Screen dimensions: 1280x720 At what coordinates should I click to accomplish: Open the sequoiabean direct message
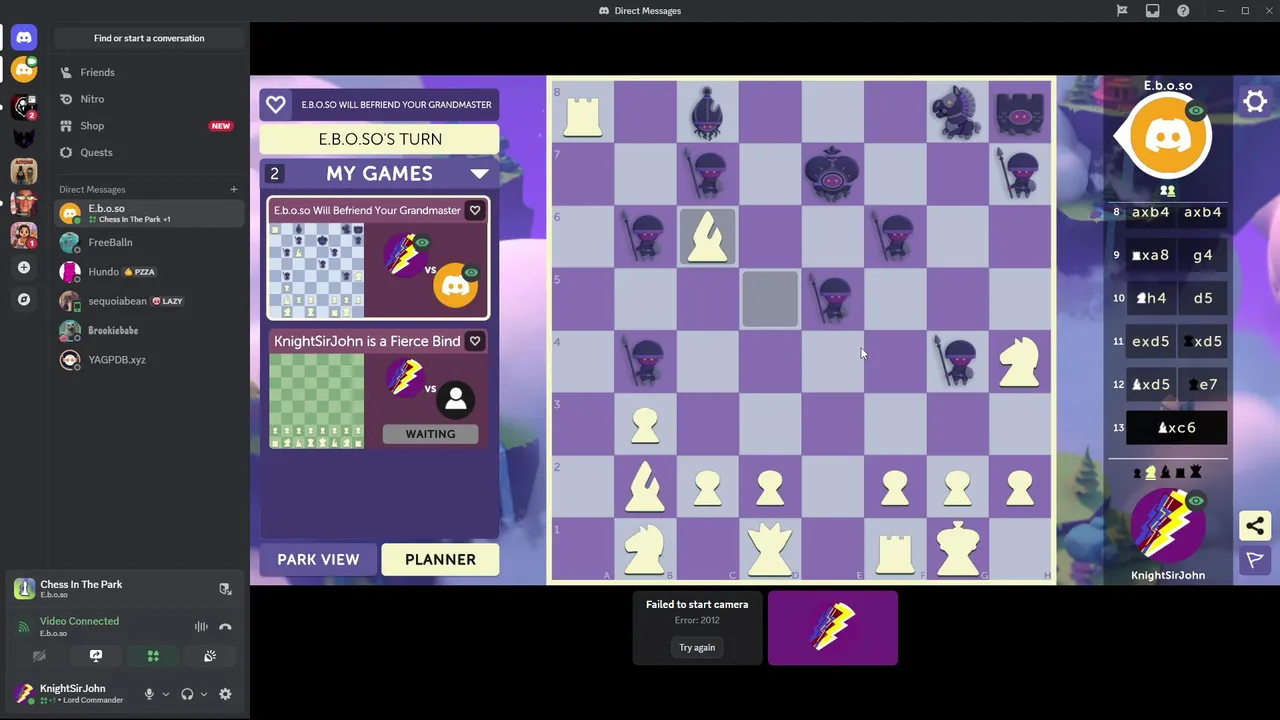[x=149, y=301]
